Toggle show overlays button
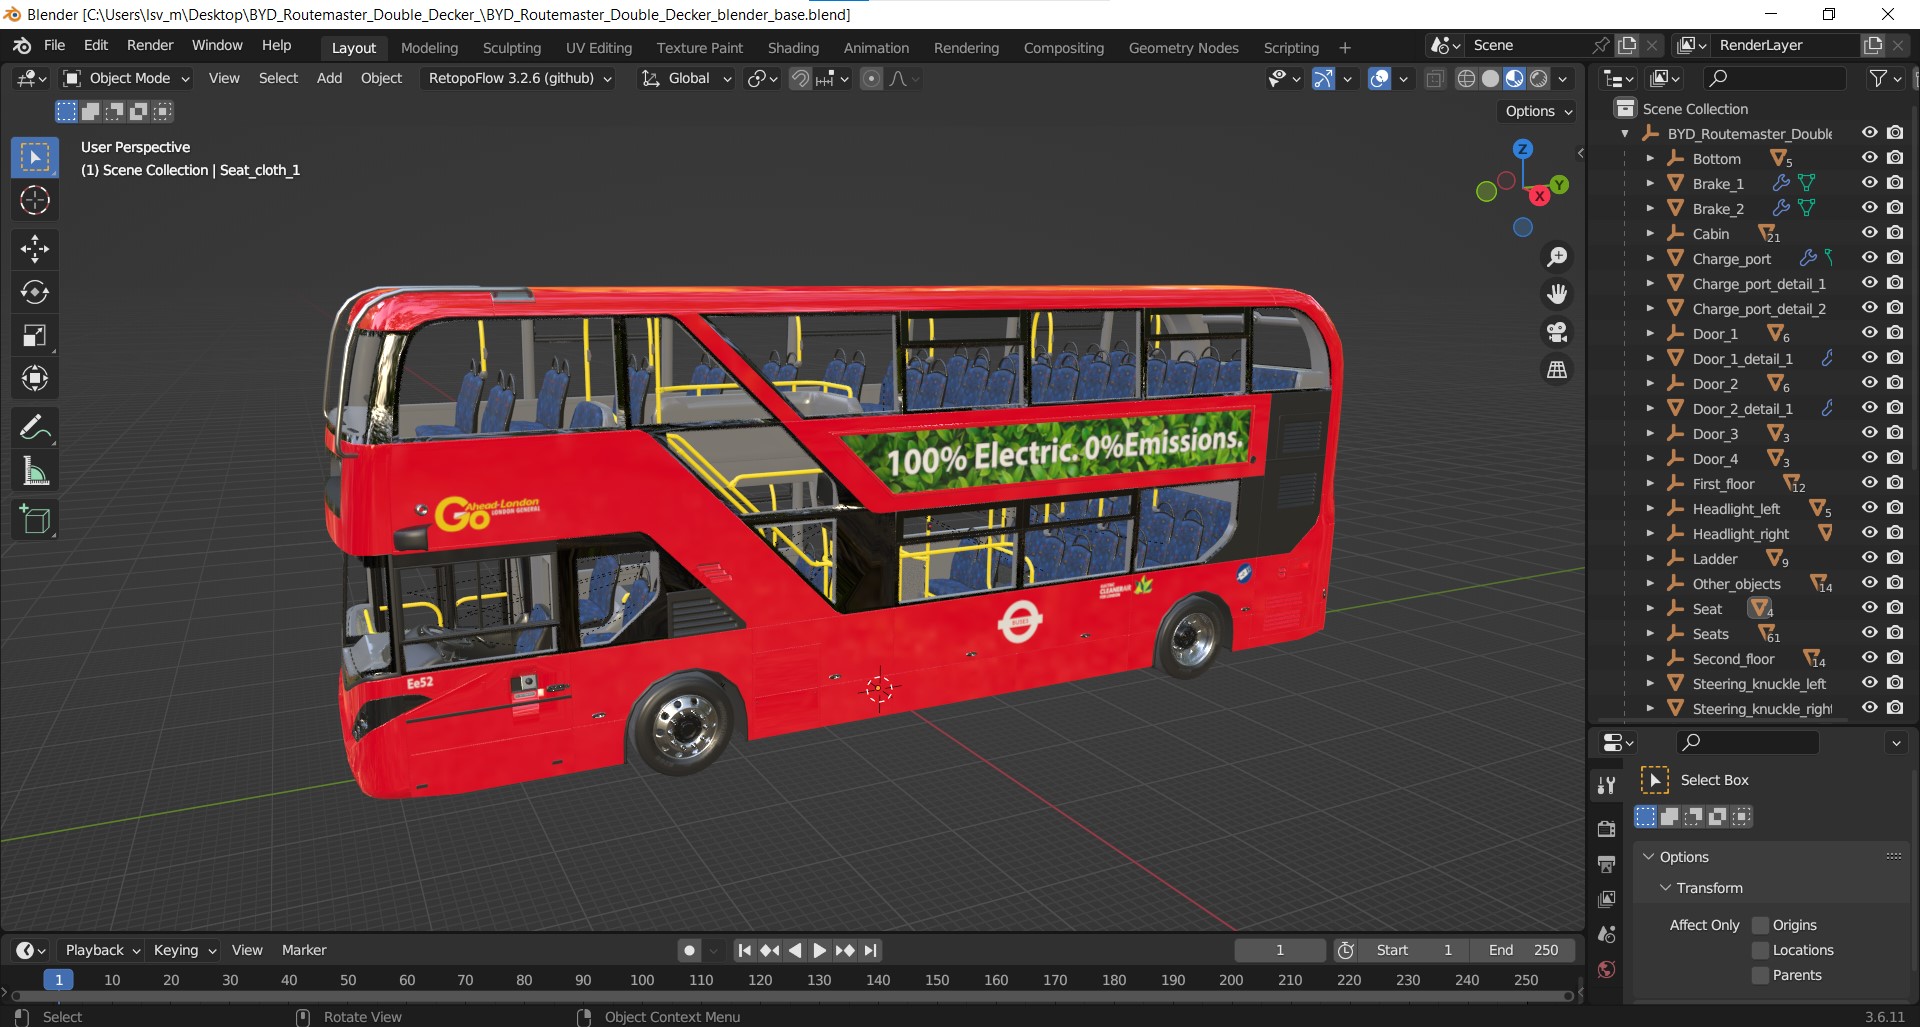The height and width of the screenshot is (1027, 1920). click(1379, 79)
